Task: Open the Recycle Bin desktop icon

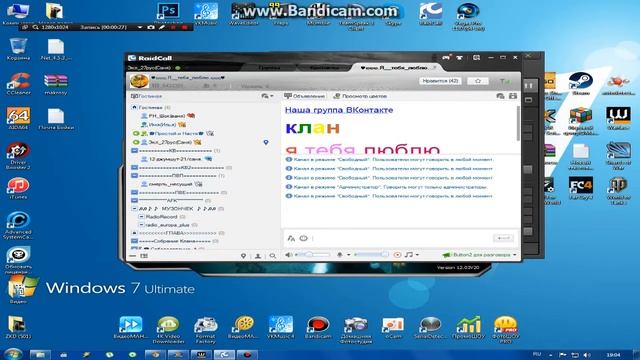Action: coord(18,49)
